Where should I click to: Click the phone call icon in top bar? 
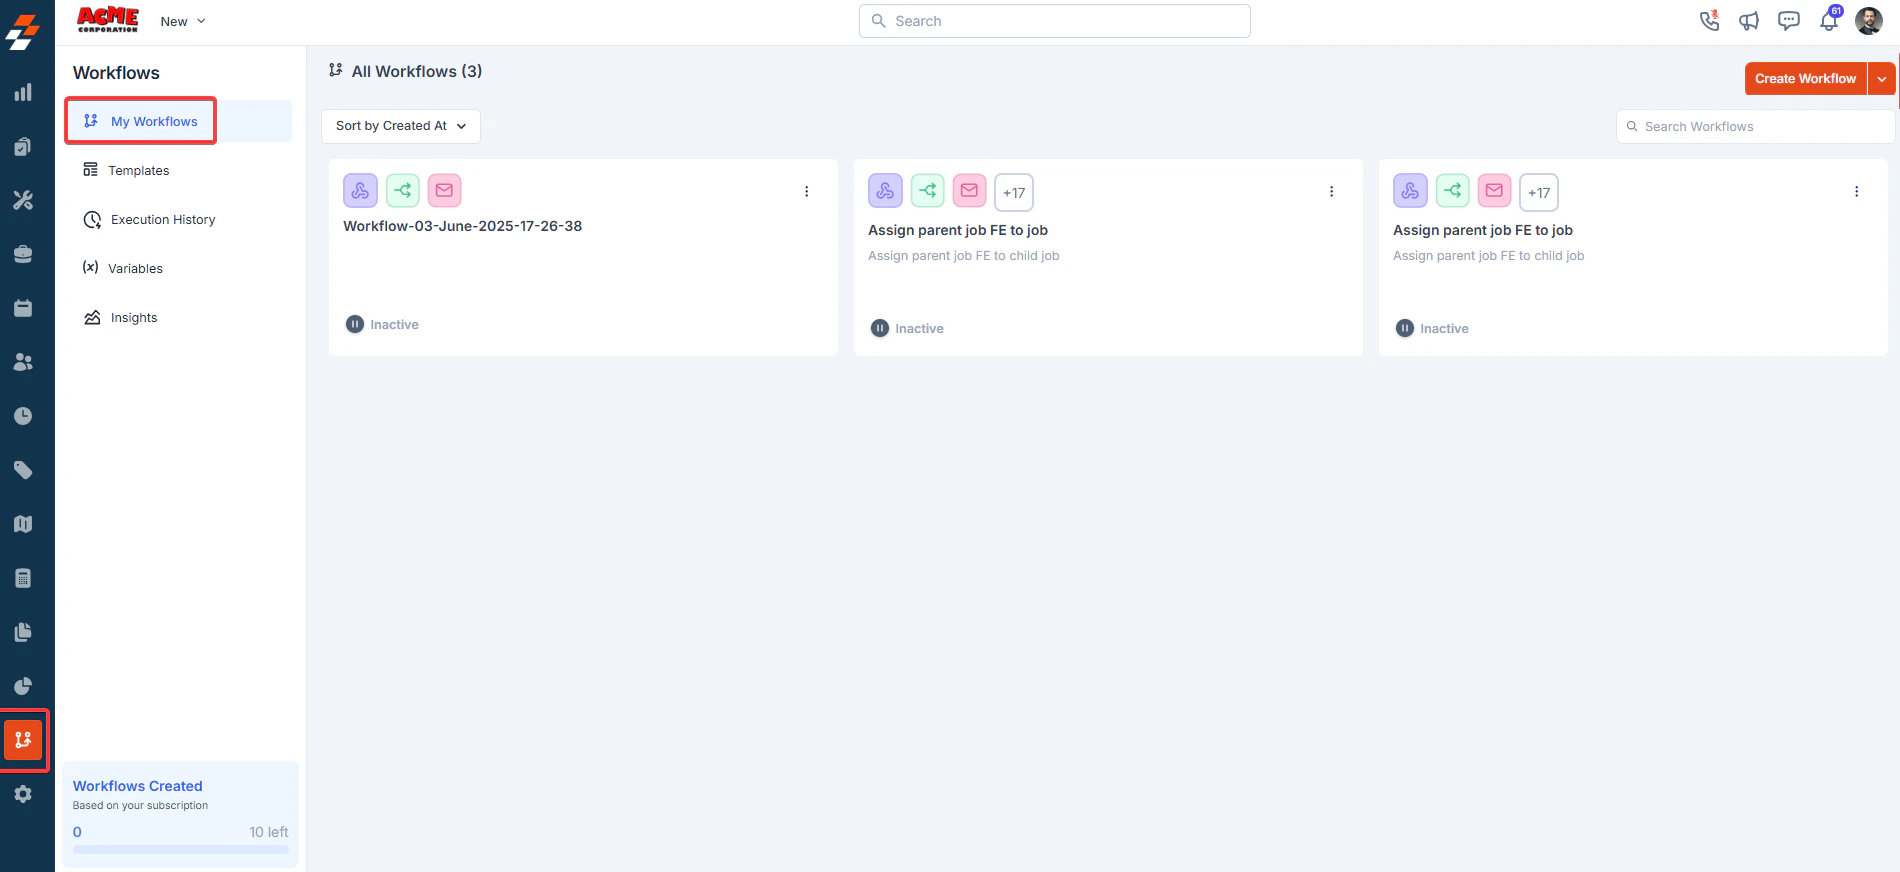[x=1709, y=21]
